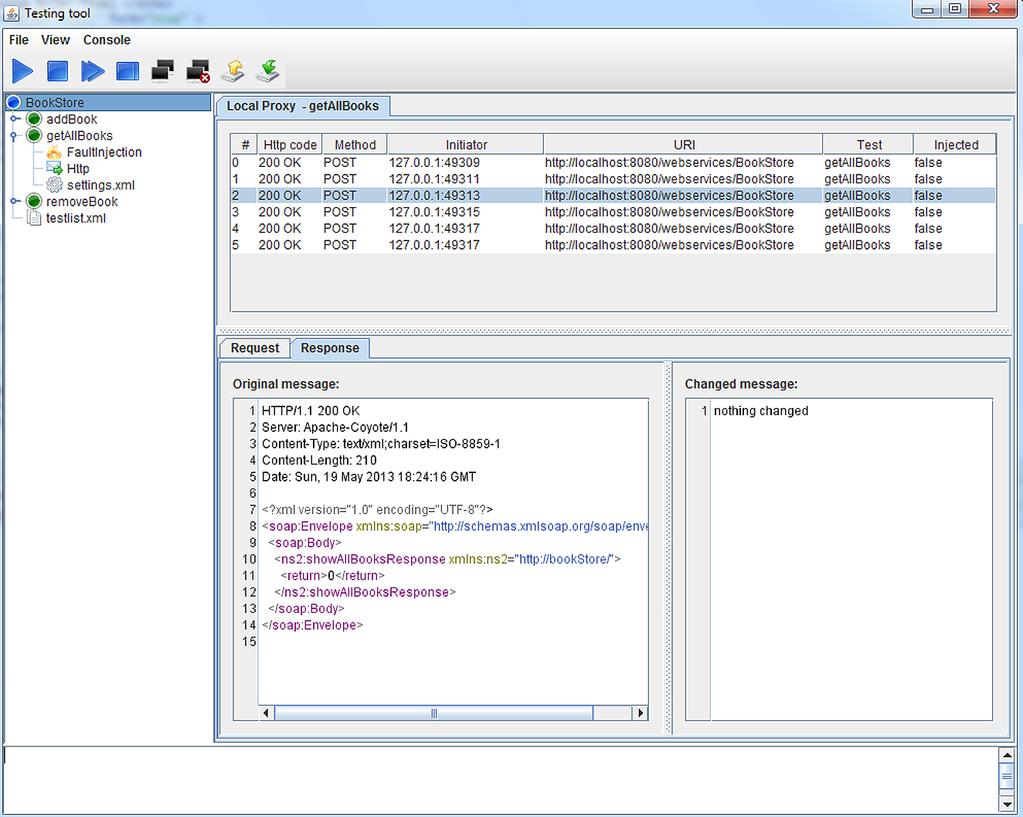Select the BookStore root node icon
The width and height of the screenshot is (1023, 817).
(x=14, y=102)
